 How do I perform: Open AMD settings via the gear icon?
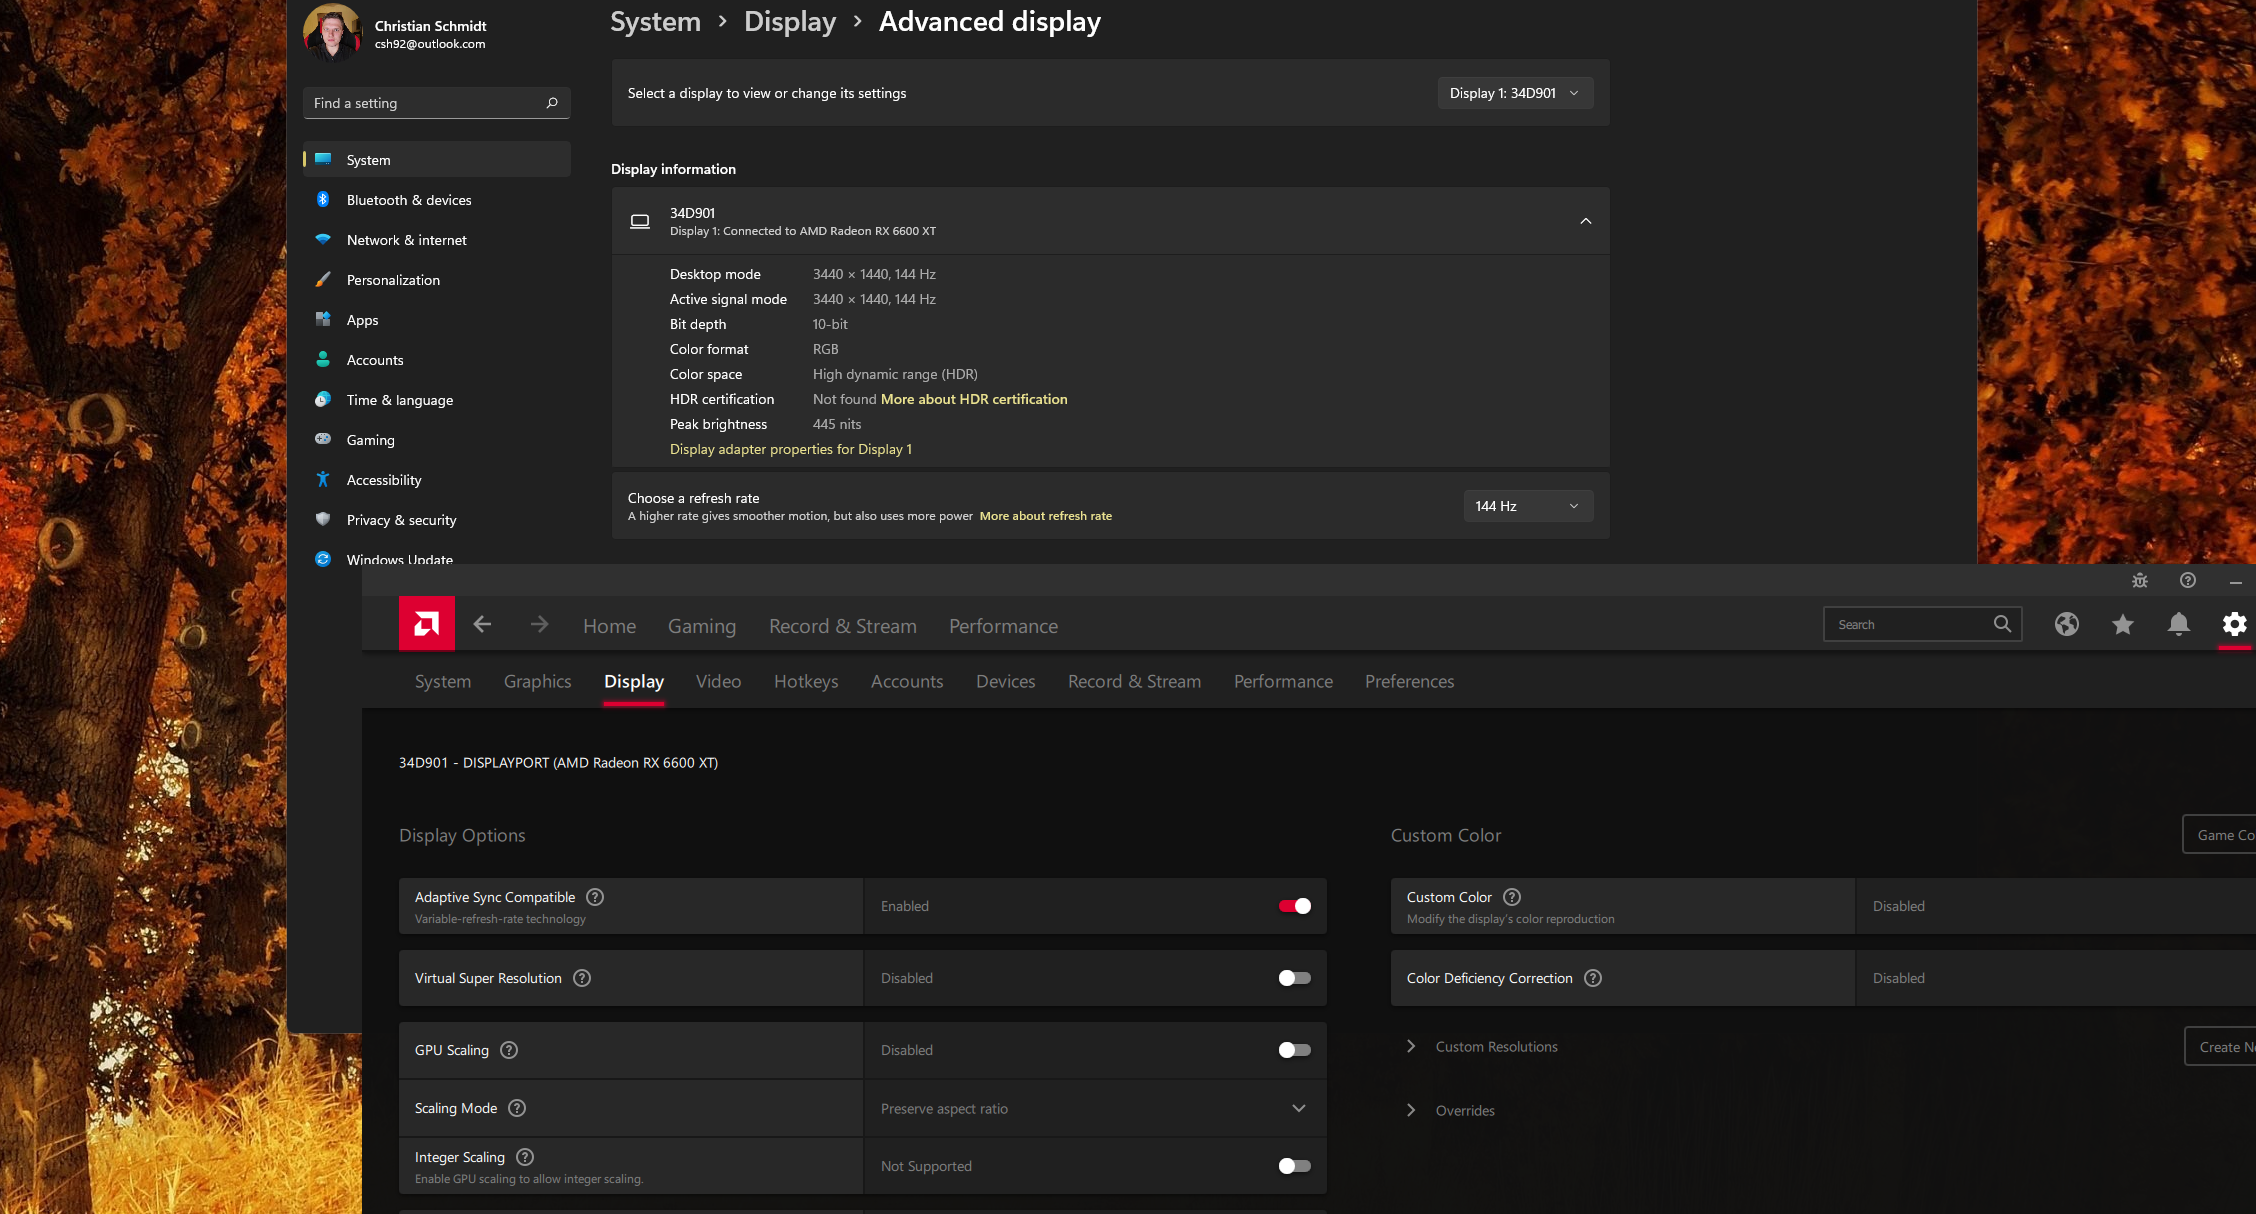click(x=2234, y=625)
